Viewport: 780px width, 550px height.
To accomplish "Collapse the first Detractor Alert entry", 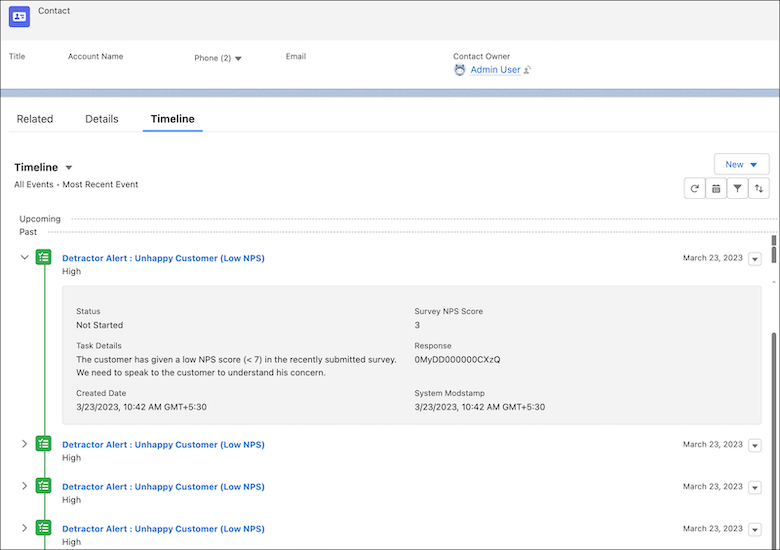I will click(x=25, y=258).
